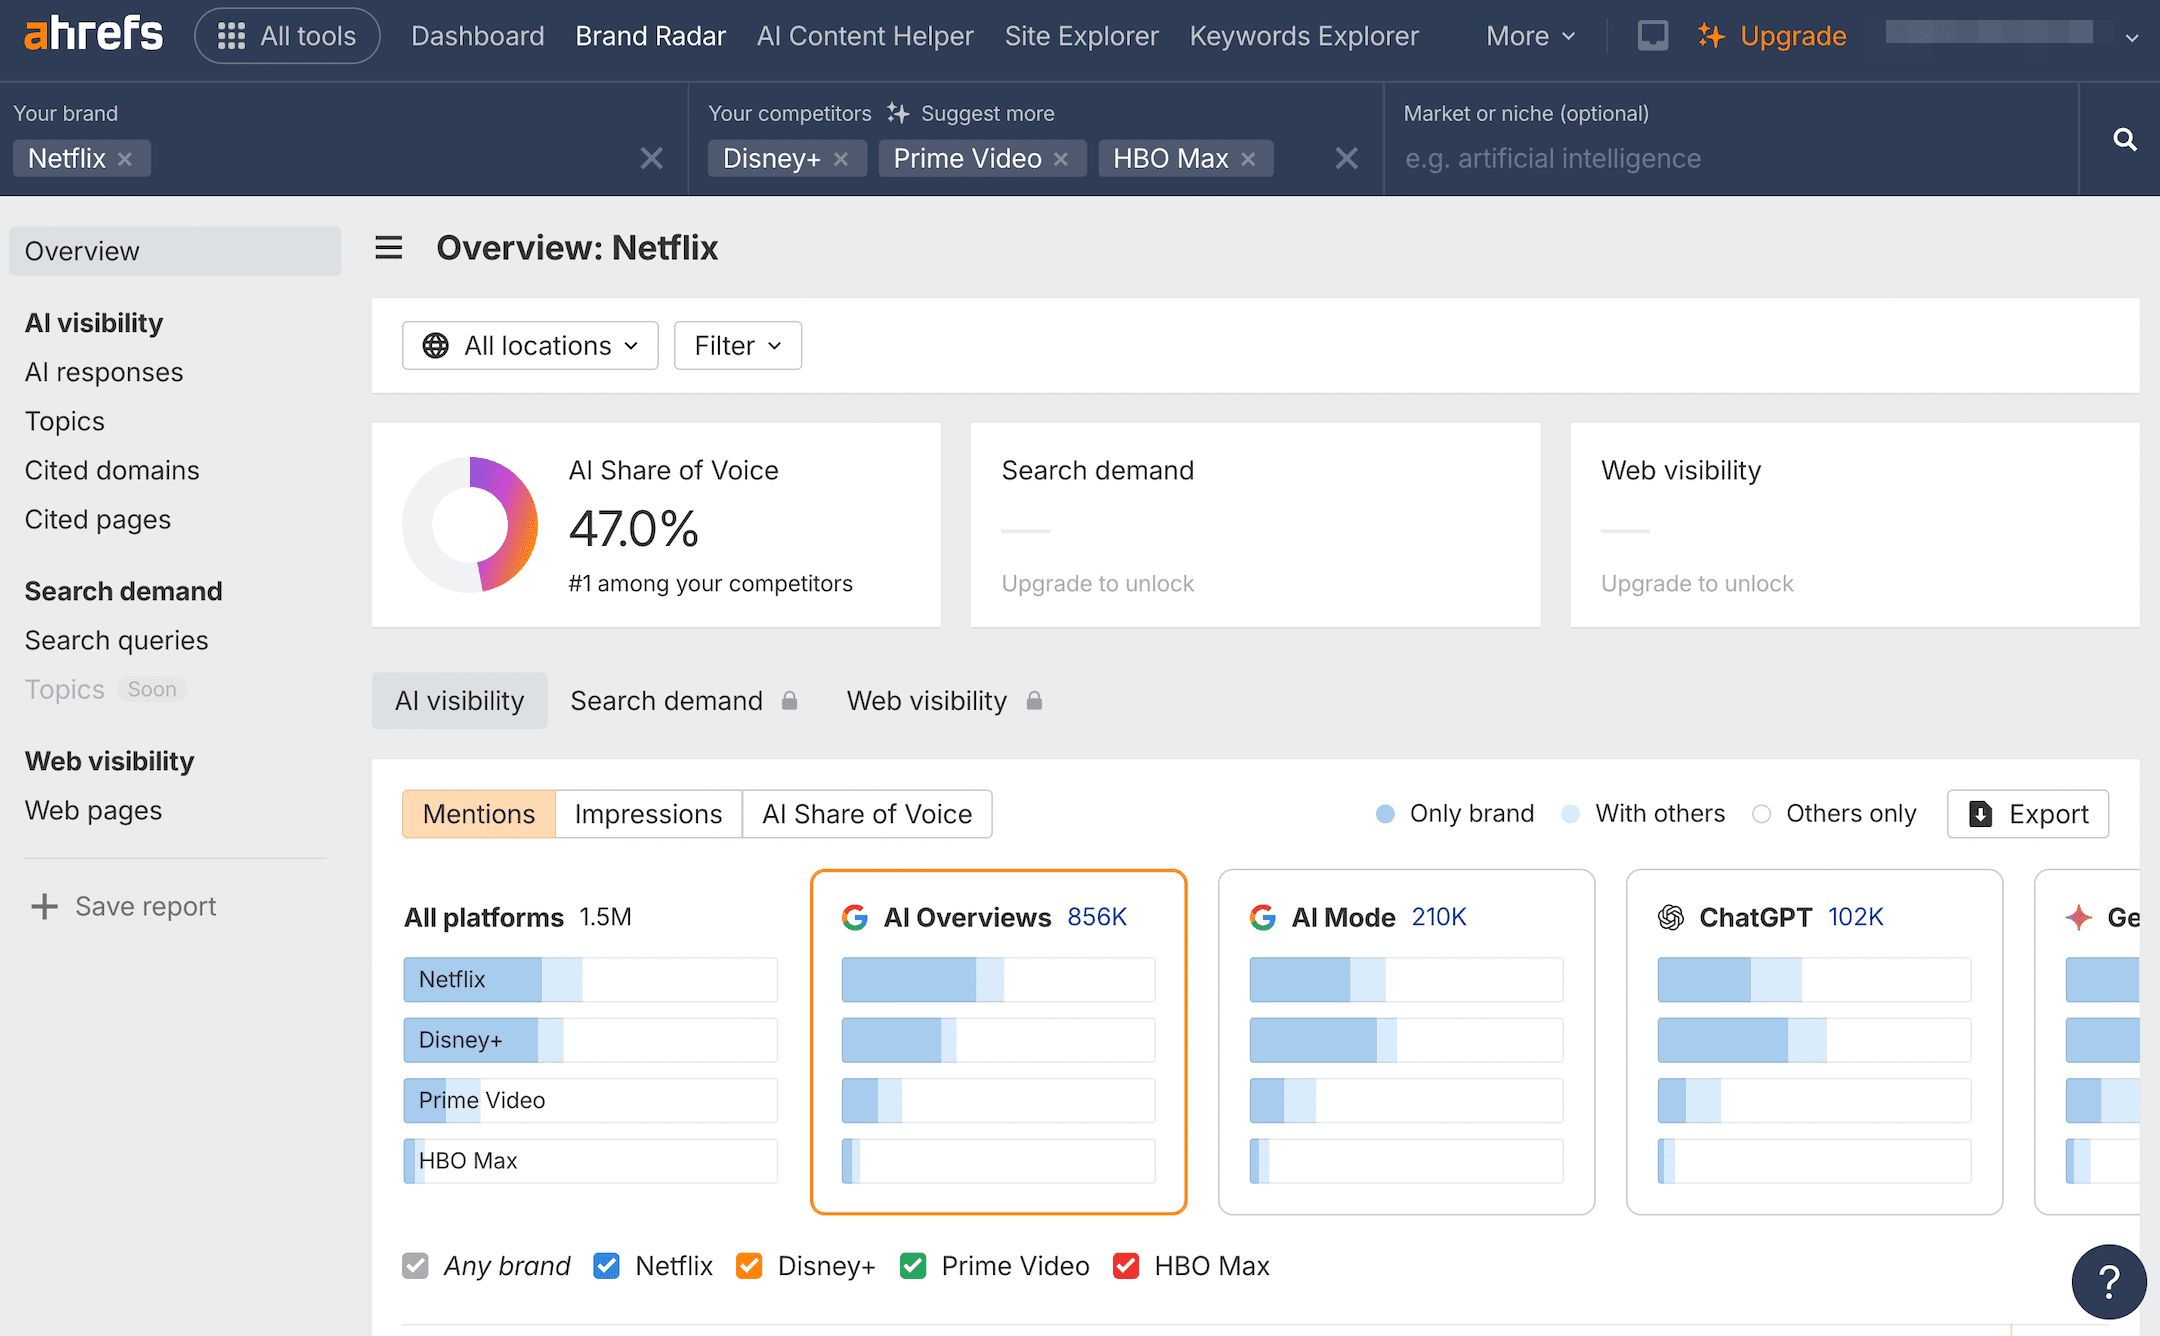Remove the Netflix brand tag
Image resolution: width=2160 pixels, height=1336 pixels.
[x=125, y=159]
